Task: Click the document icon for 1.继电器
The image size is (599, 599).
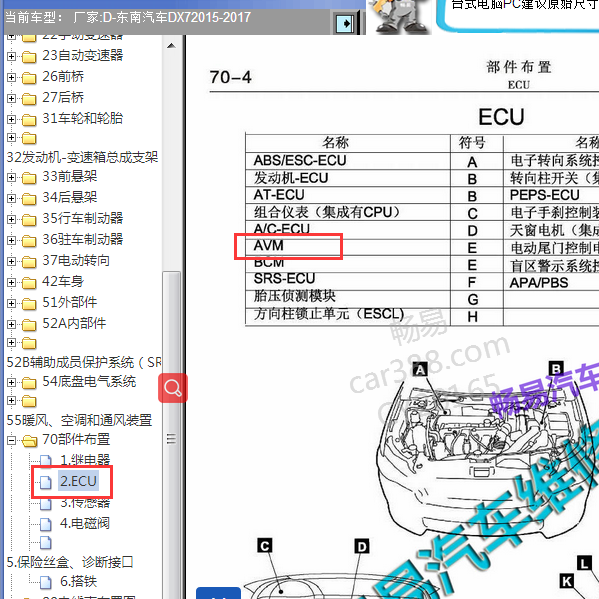Action: pos(45,461)
